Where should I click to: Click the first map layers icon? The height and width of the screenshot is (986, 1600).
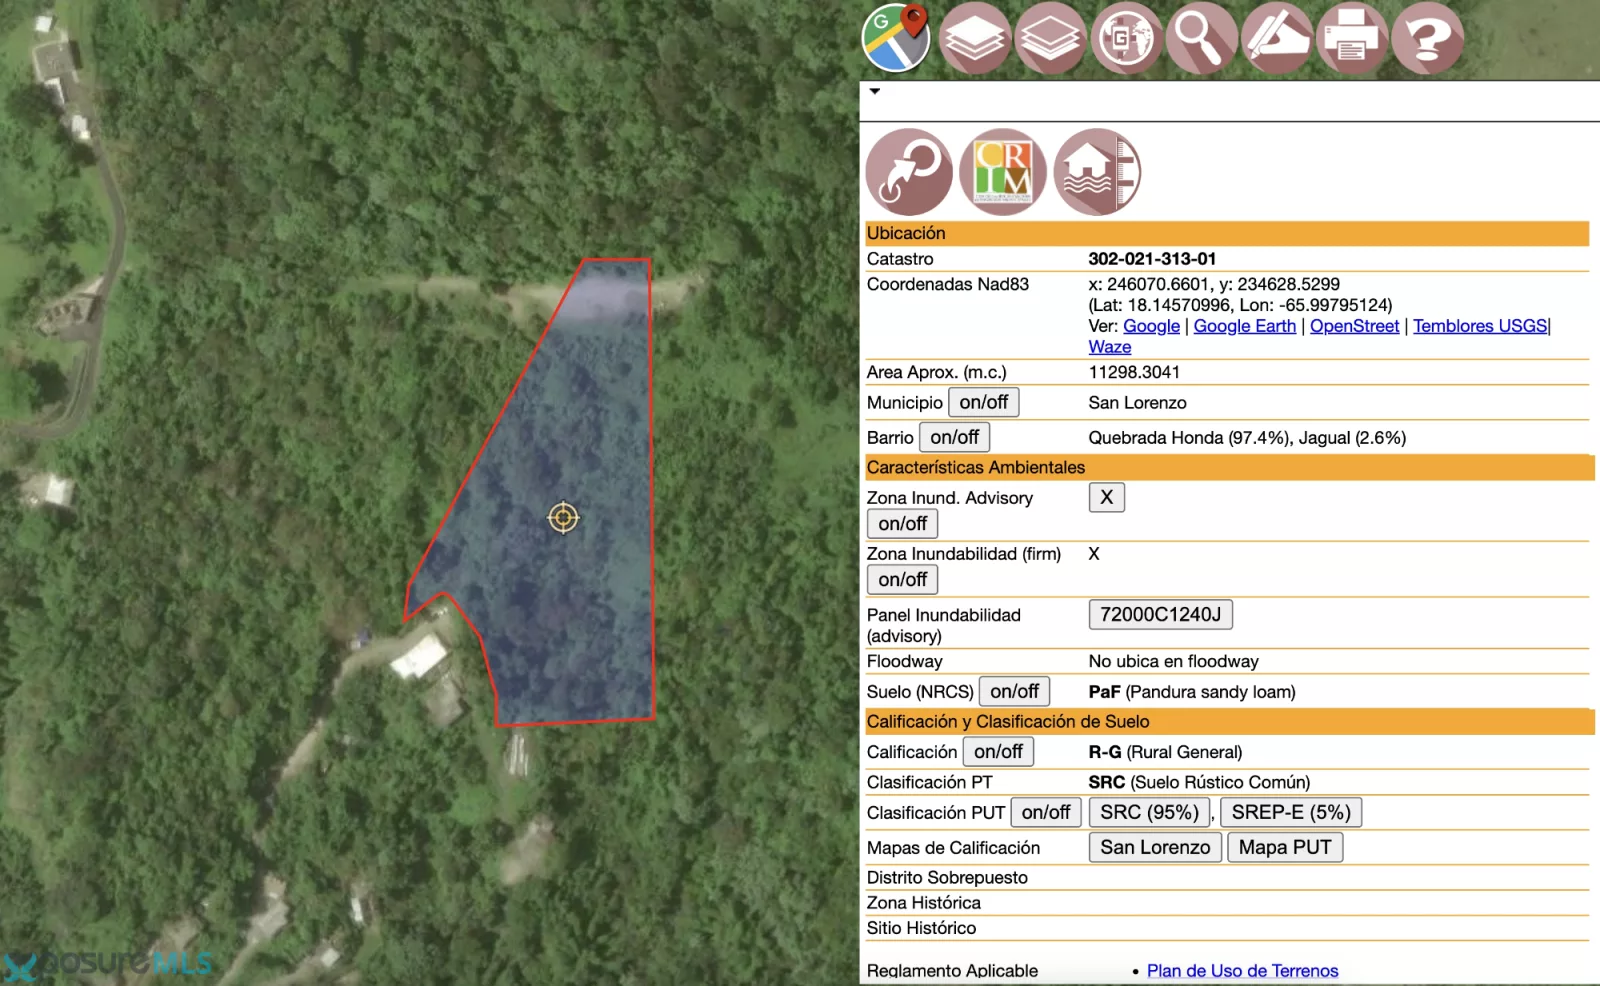975,38
